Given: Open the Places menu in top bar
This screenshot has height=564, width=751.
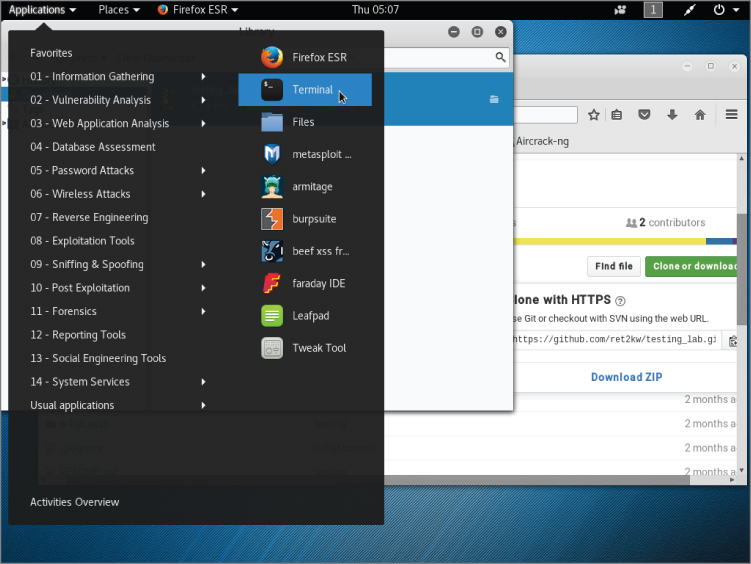Looking at the screenshot, I should click(x=119, y=10).
